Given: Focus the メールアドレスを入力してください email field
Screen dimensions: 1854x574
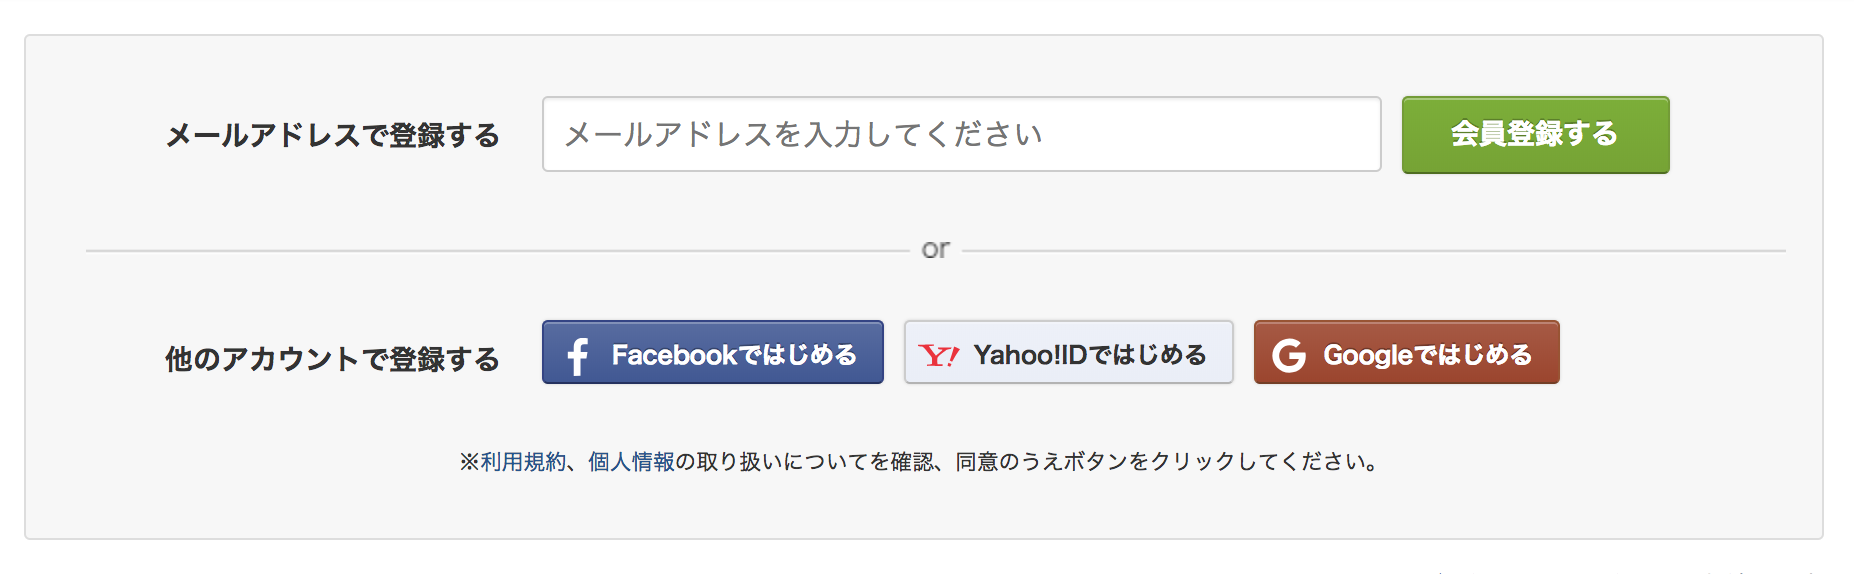Looking at the screenshot, I should tap(962, 134).
